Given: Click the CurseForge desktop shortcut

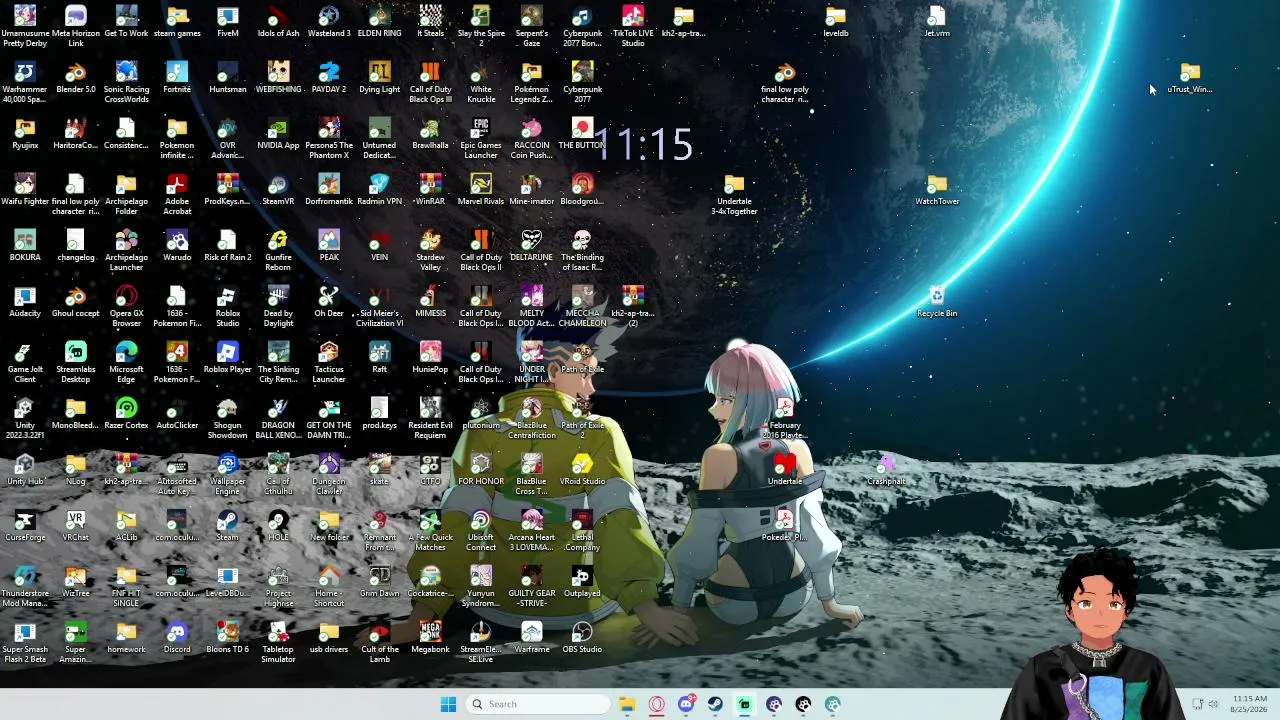Looking at the screenshot, I should [25, 526].
